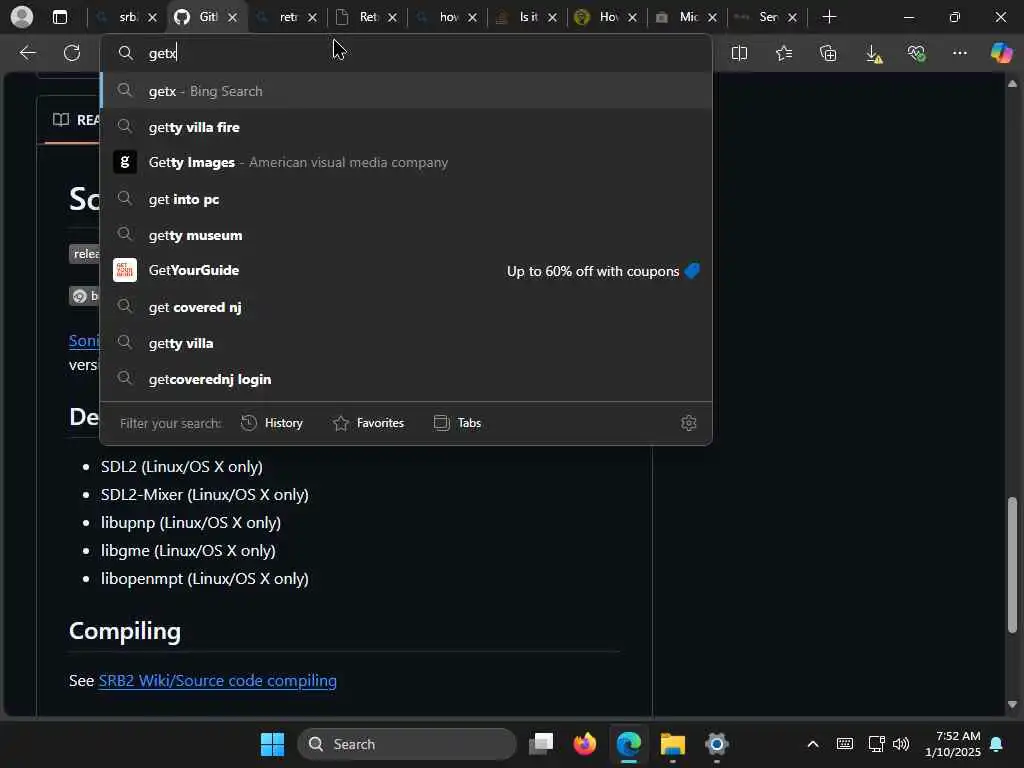Viewport: 1024px width, 768px height.
Task: Filter suggestions by History
Action: pos(272,423)
